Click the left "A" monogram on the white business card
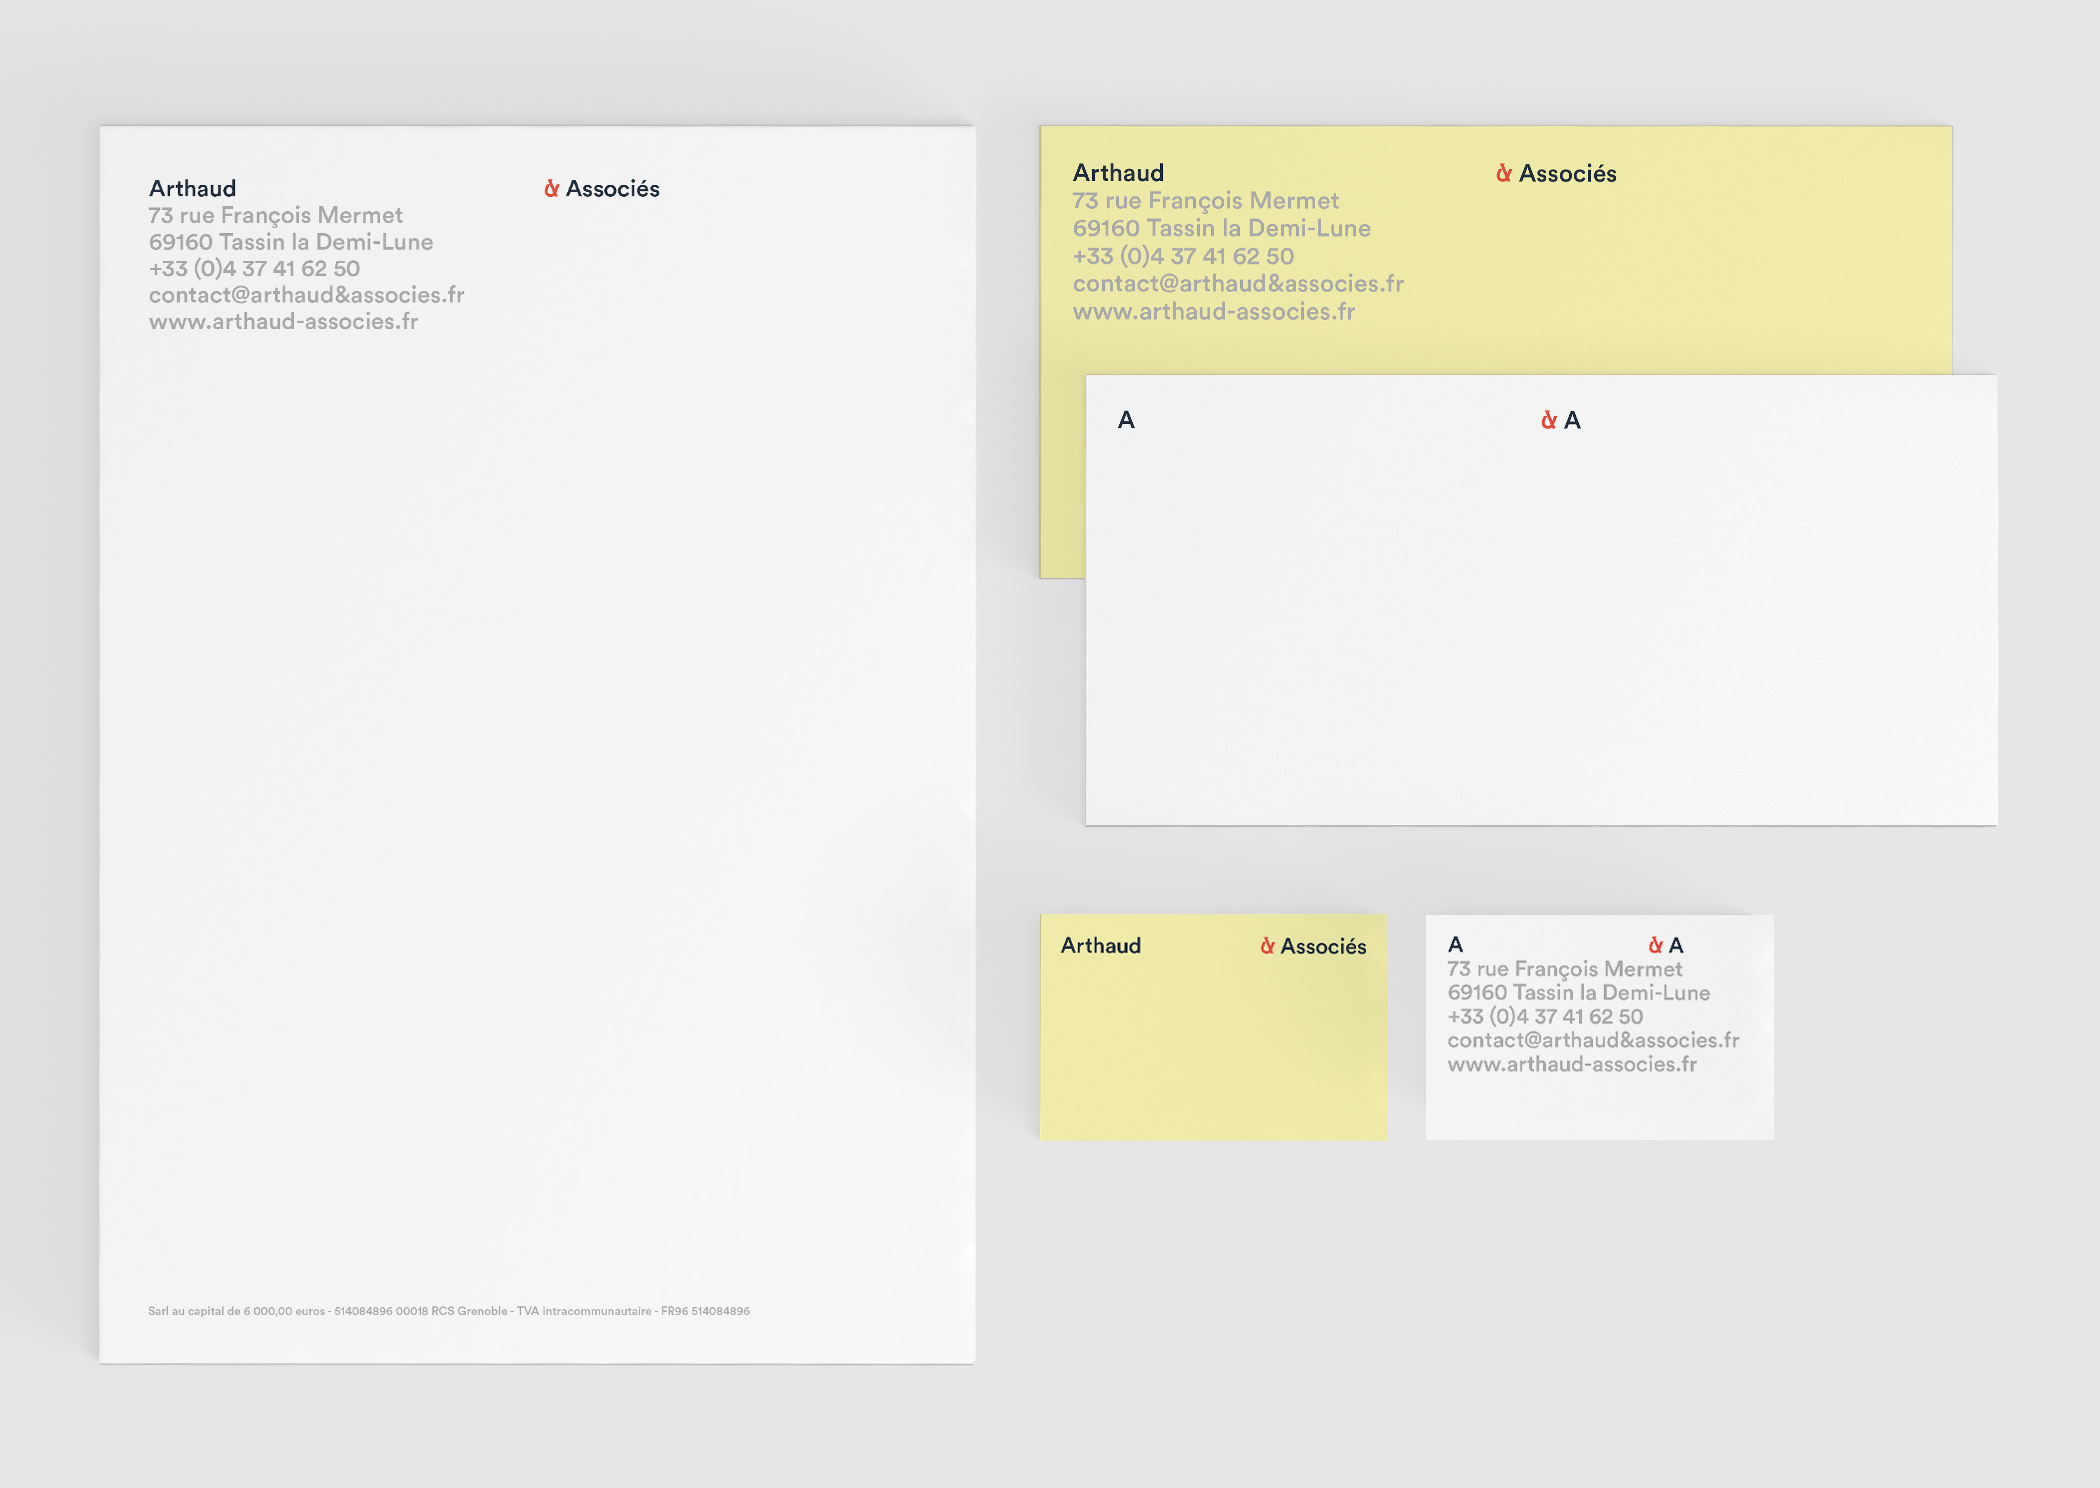This screenshot has height=1488, width=2100. (x=1455, y=944)
